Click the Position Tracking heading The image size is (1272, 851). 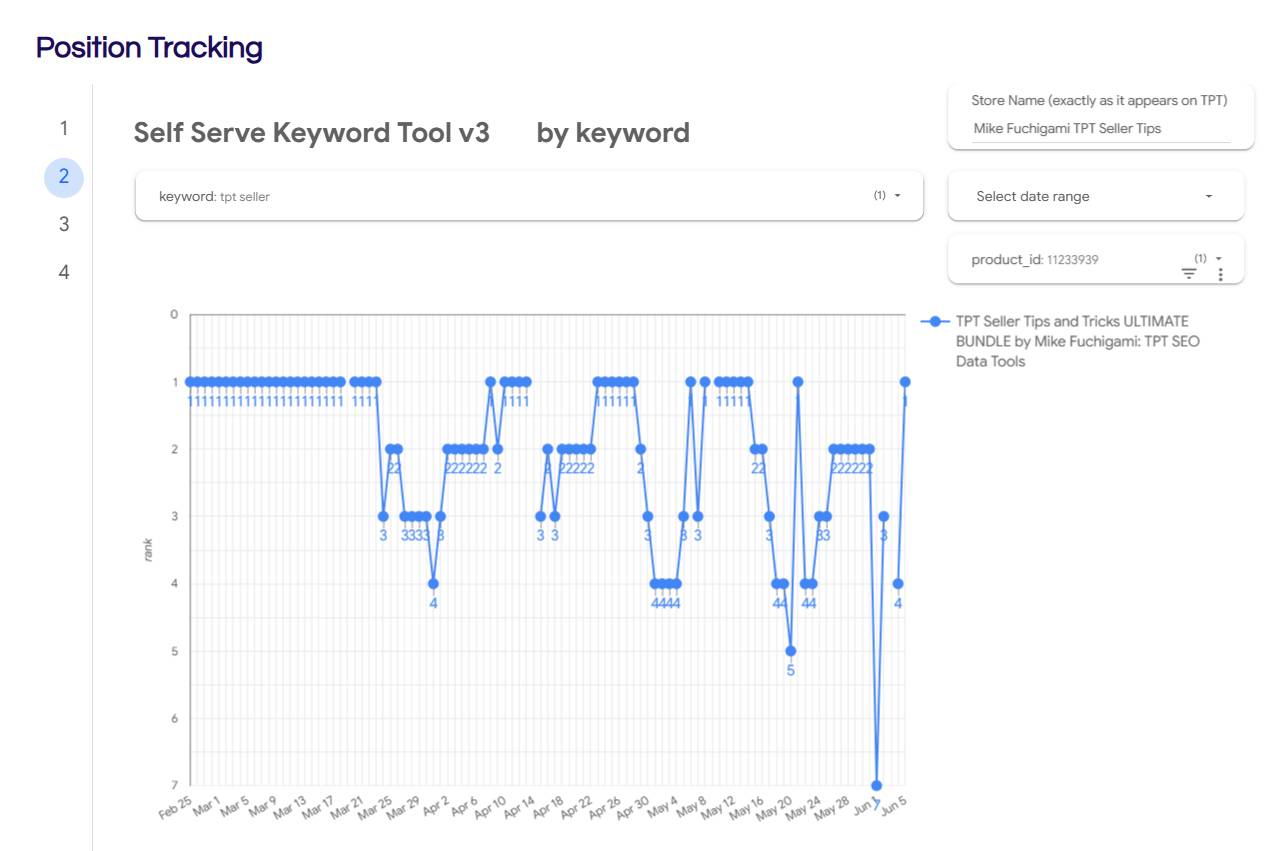tap(149, 47)
